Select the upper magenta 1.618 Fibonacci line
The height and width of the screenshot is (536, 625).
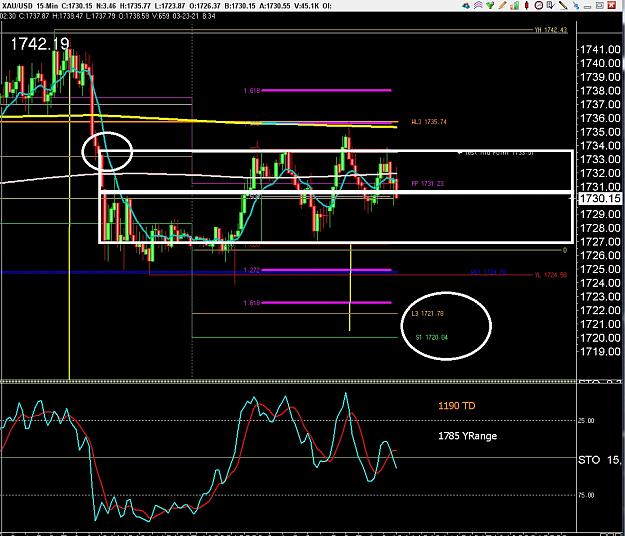click(326, 90)
